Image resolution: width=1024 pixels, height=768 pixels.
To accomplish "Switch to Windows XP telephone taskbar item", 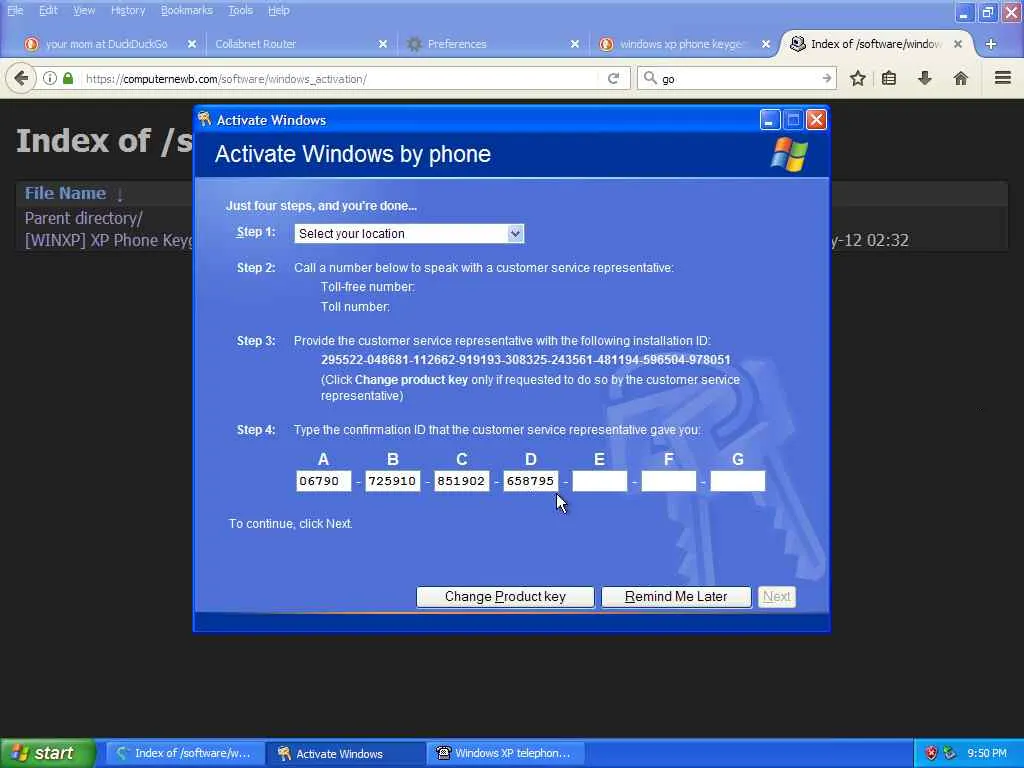I will click(x=506, y=753).
